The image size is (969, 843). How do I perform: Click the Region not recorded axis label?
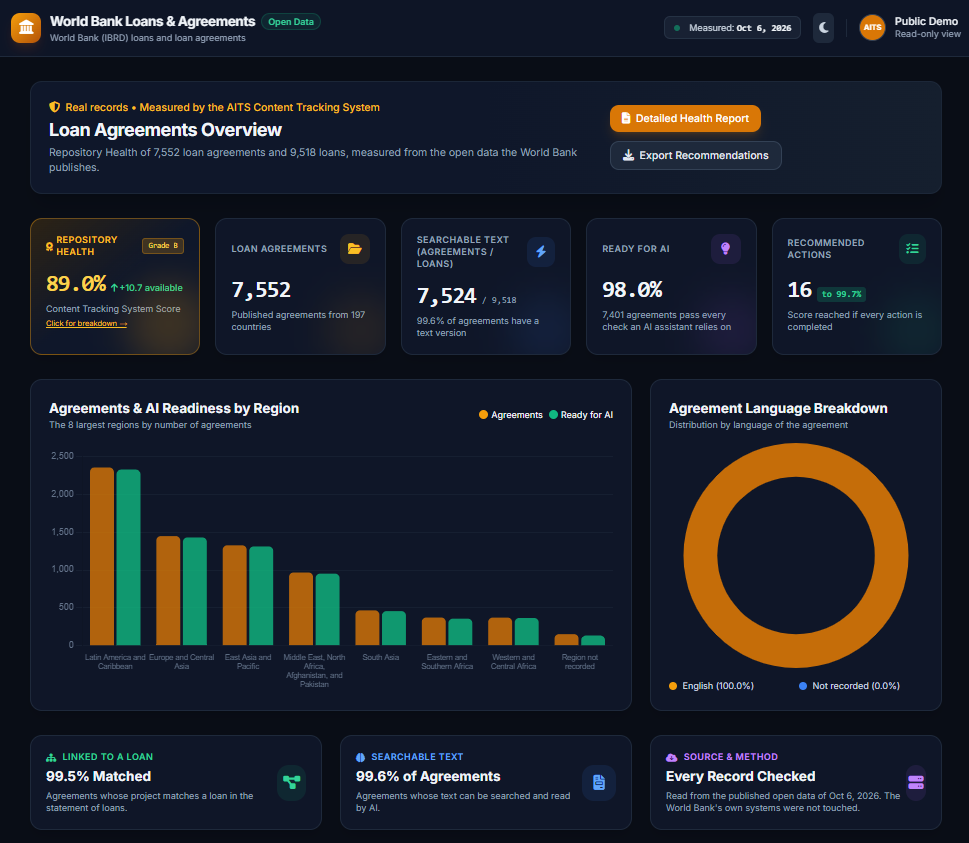pos(580,662)
